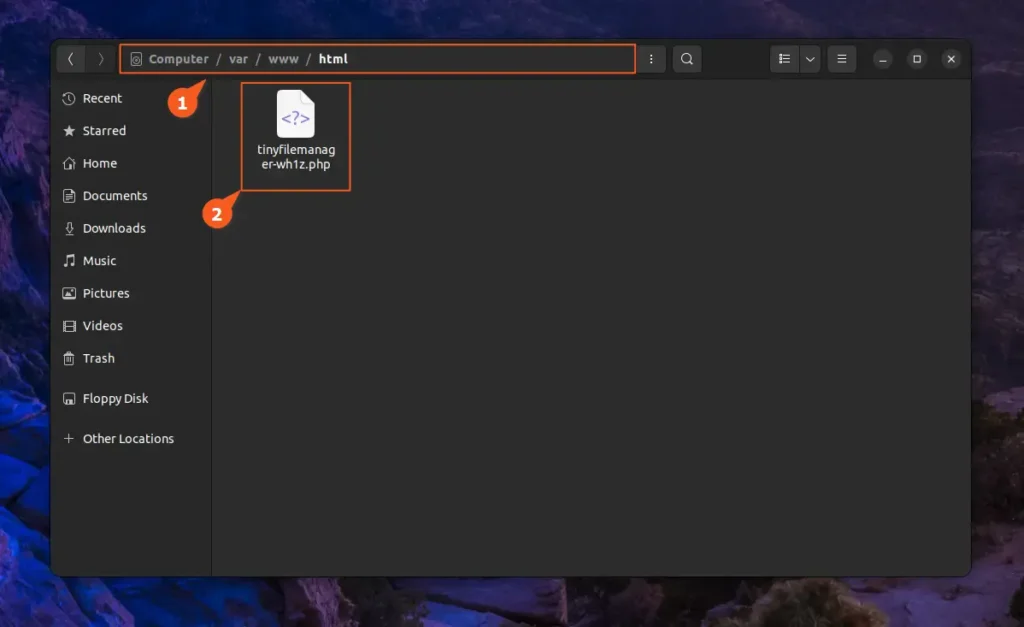Expand Other Locations in sidebar
Screen dimensions: 1024x627
pos(127,439)
